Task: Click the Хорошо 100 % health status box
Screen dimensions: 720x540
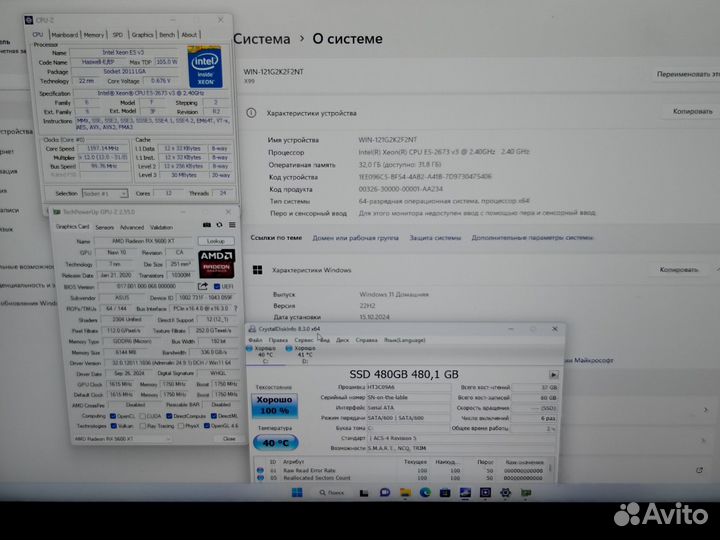Action: (x=275, y=406)
